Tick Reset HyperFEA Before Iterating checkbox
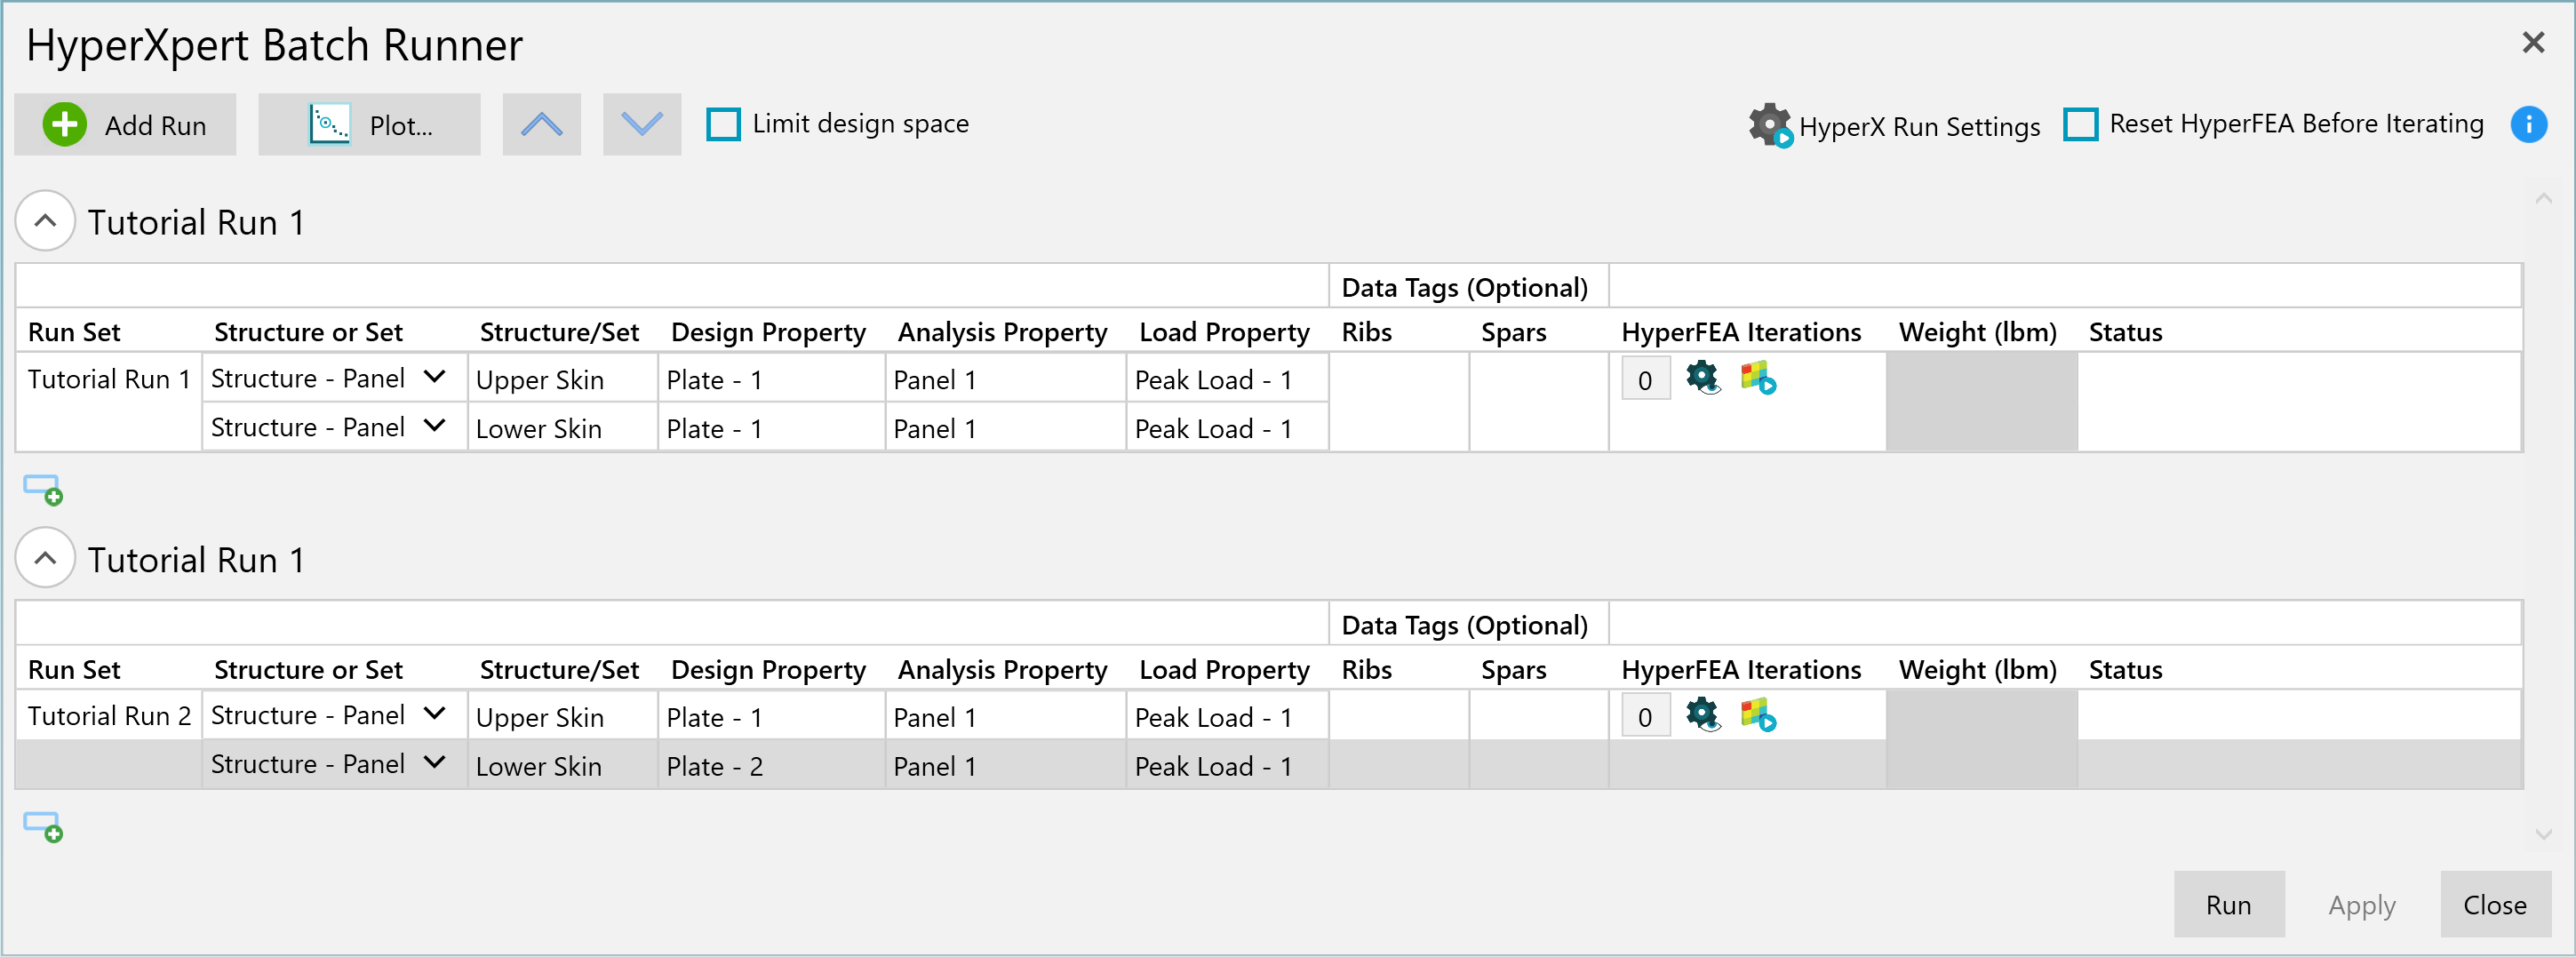The image size is (2576, 957). coord(2081,125)
